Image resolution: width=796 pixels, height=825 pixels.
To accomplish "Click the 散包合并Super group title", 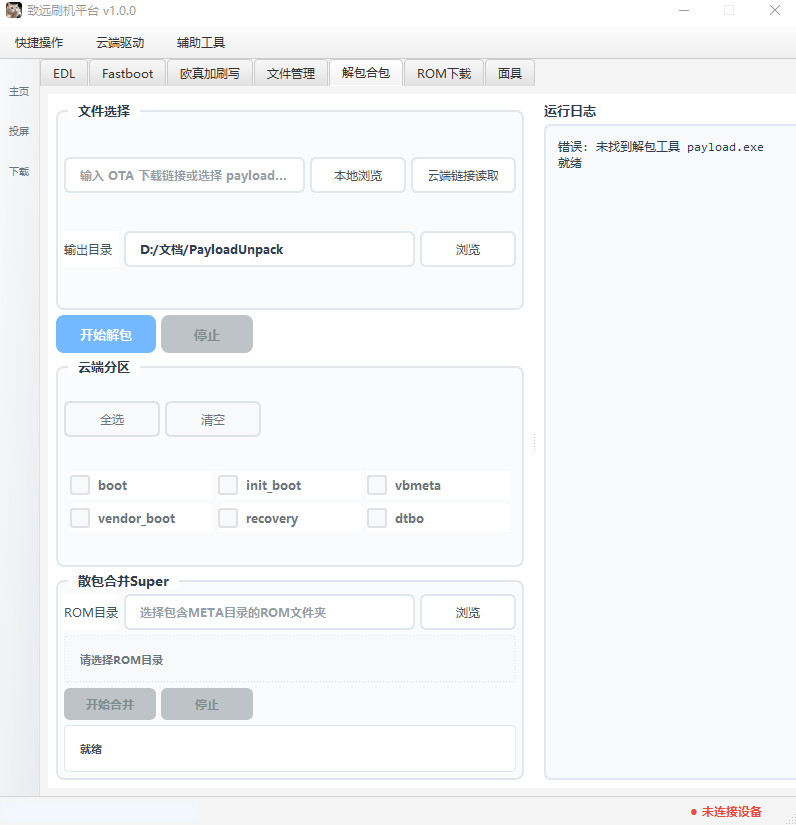I will tap(123, 581).
